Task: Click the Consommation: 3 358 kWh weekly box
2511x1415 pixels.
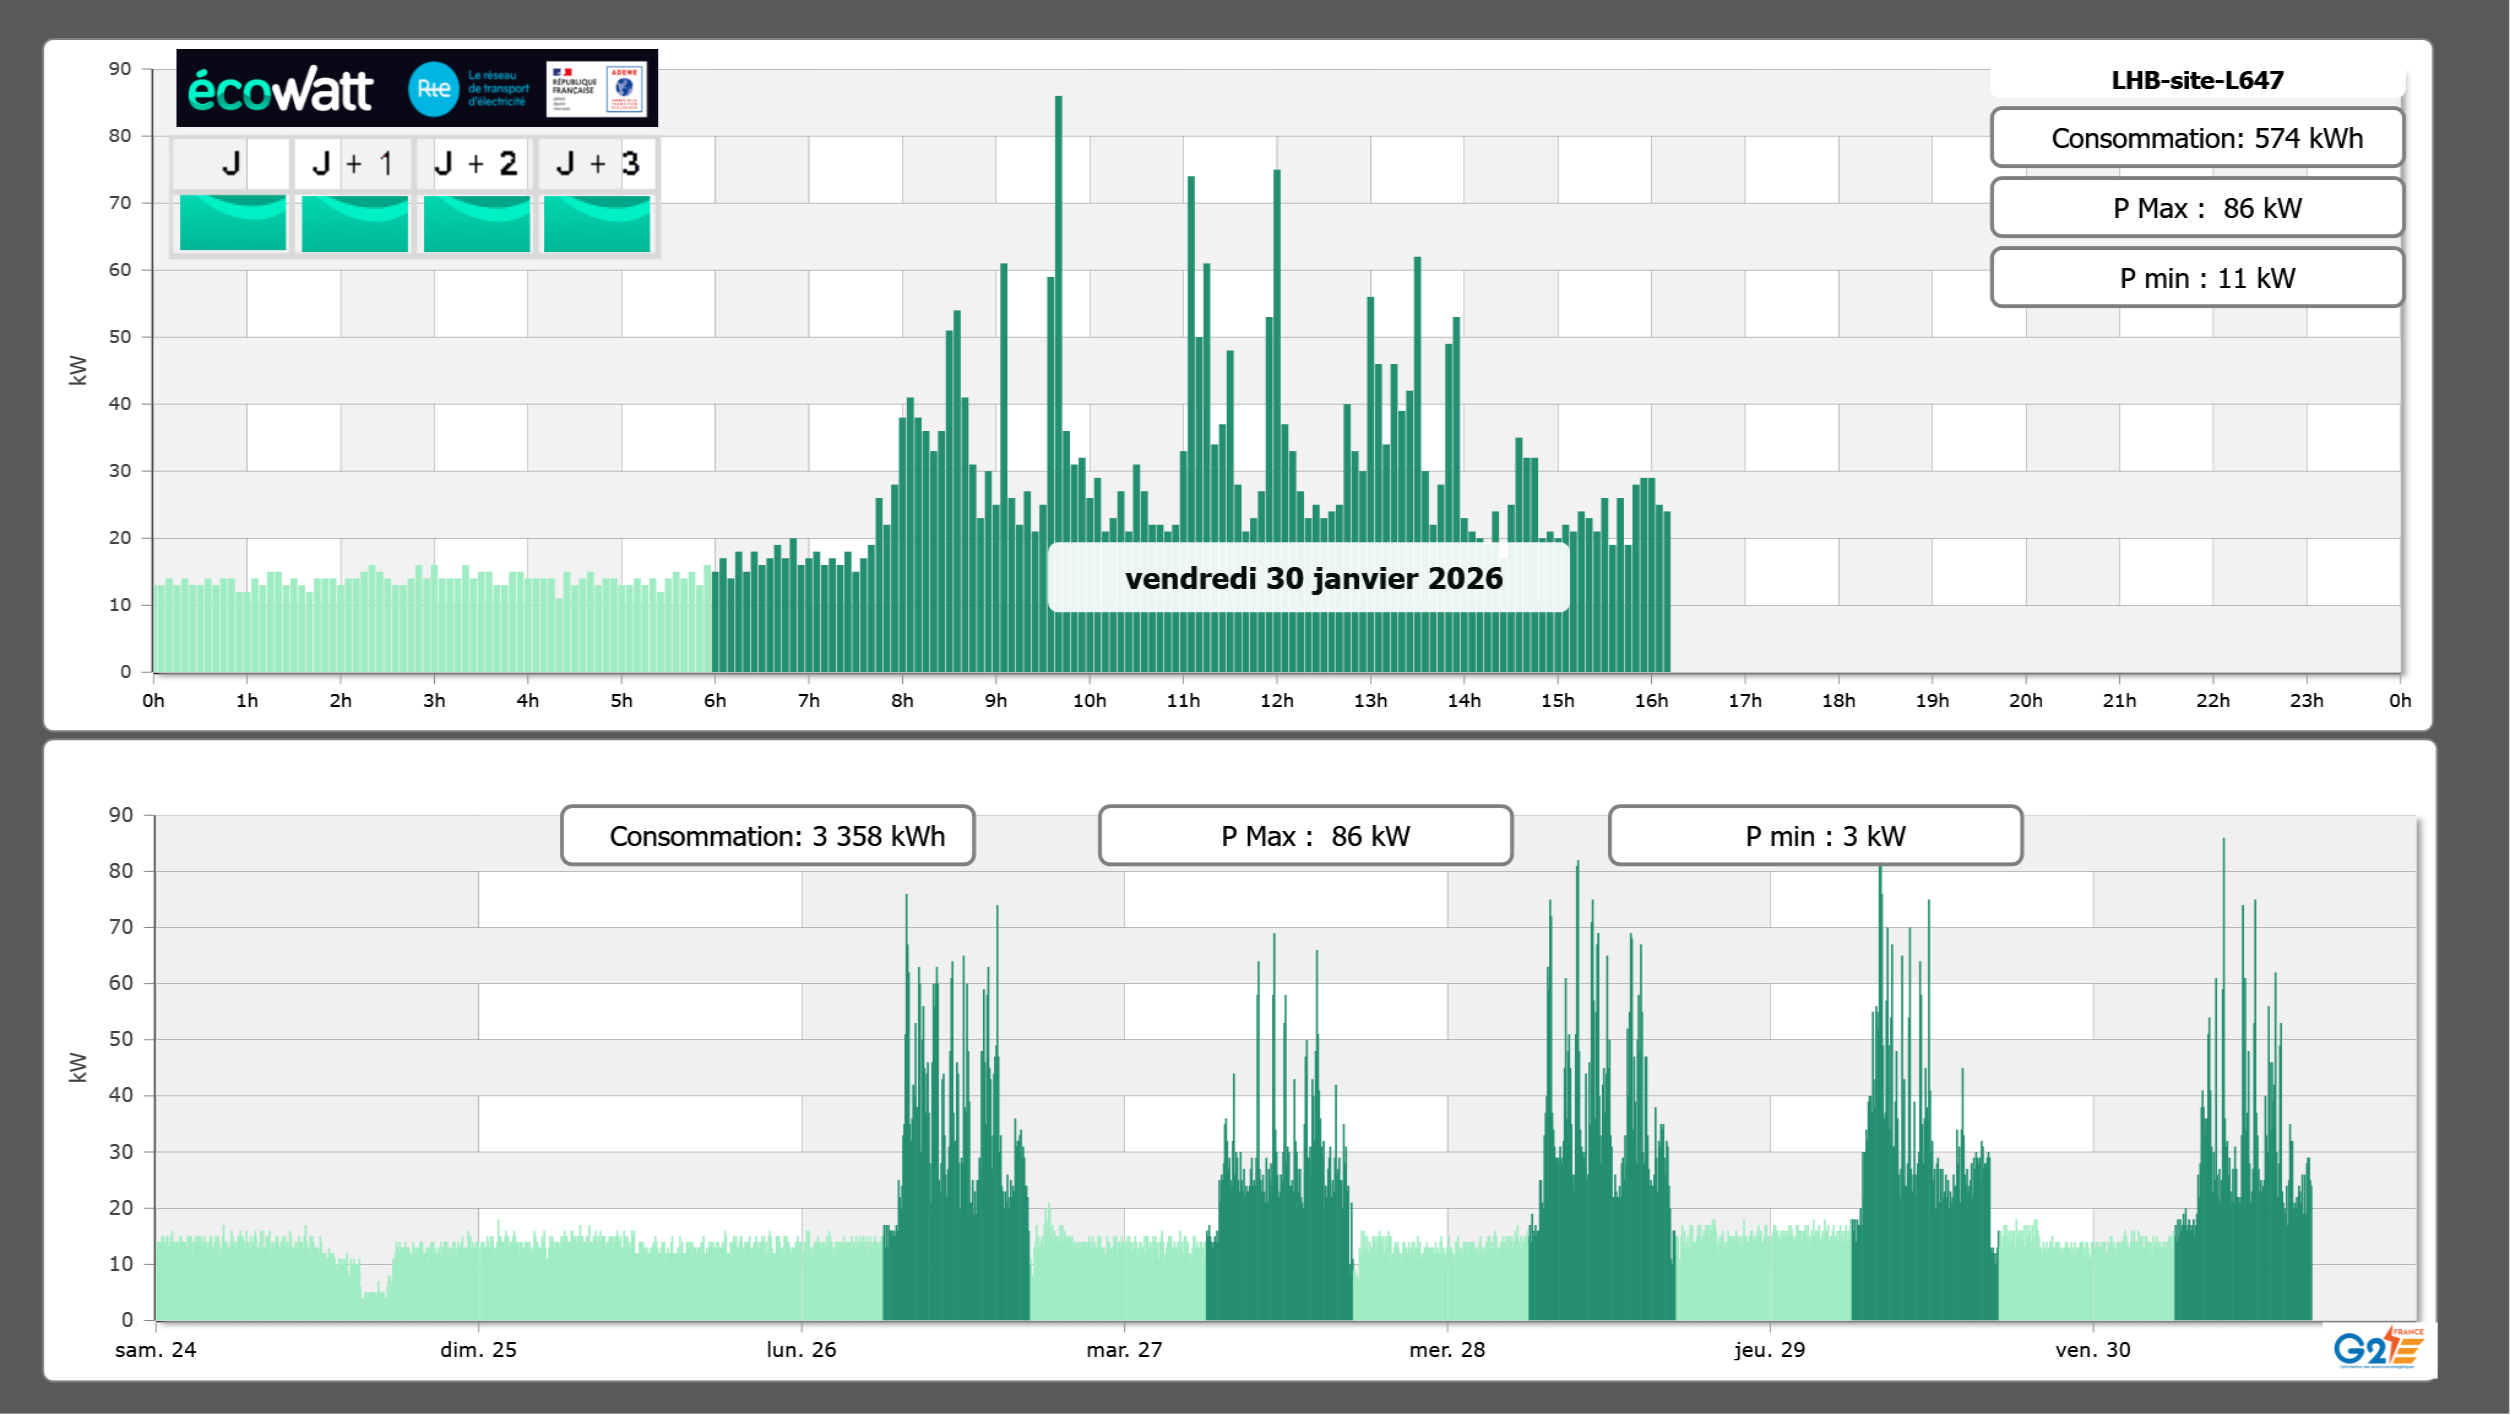Action: 767,836
